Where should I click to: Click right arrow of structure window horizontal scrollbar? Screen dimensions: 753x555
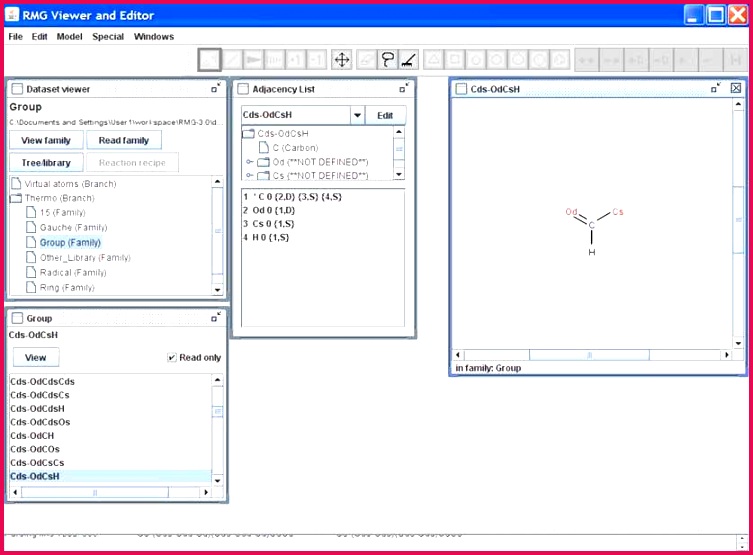(x=726, y=355)
